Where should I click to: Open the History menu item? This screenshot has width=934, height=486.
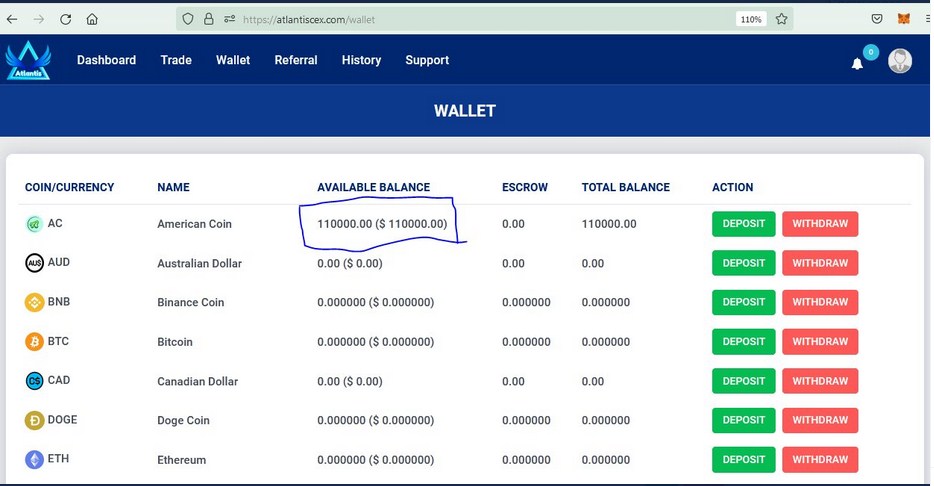coord(361,60)
